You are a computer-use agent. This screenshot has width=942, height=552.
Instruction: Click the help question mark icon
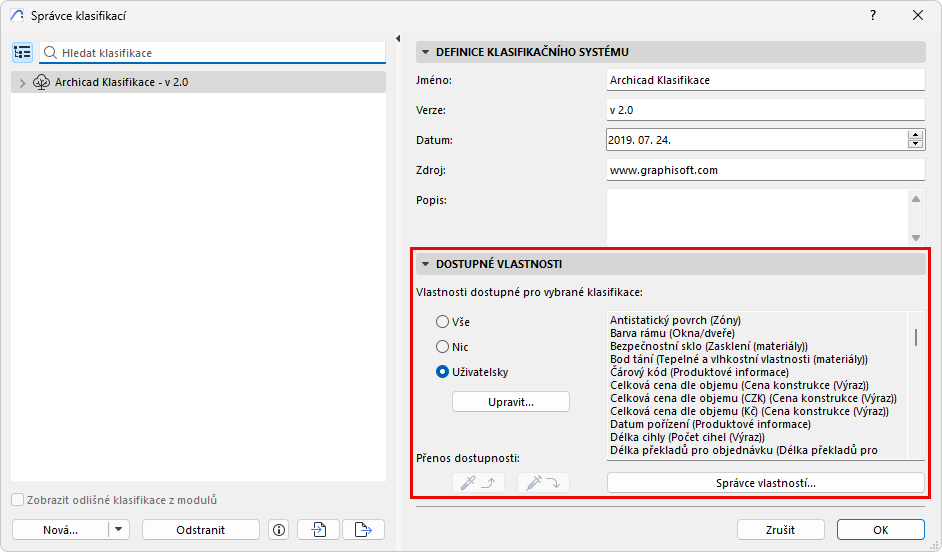click(x=873, y=16)
